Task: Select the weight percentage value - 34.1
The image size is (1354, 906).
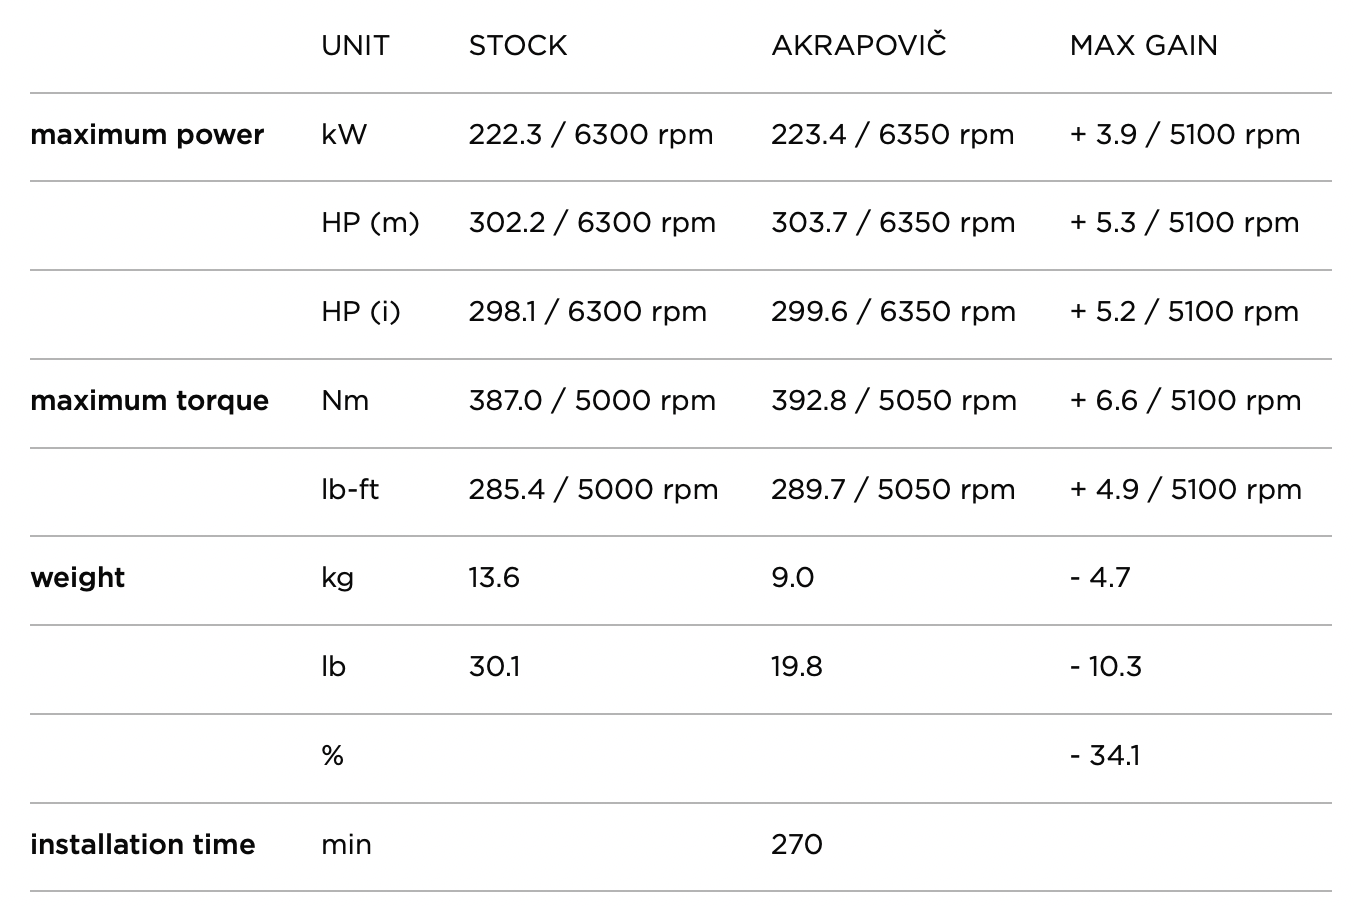Action: coord(1104,756)
